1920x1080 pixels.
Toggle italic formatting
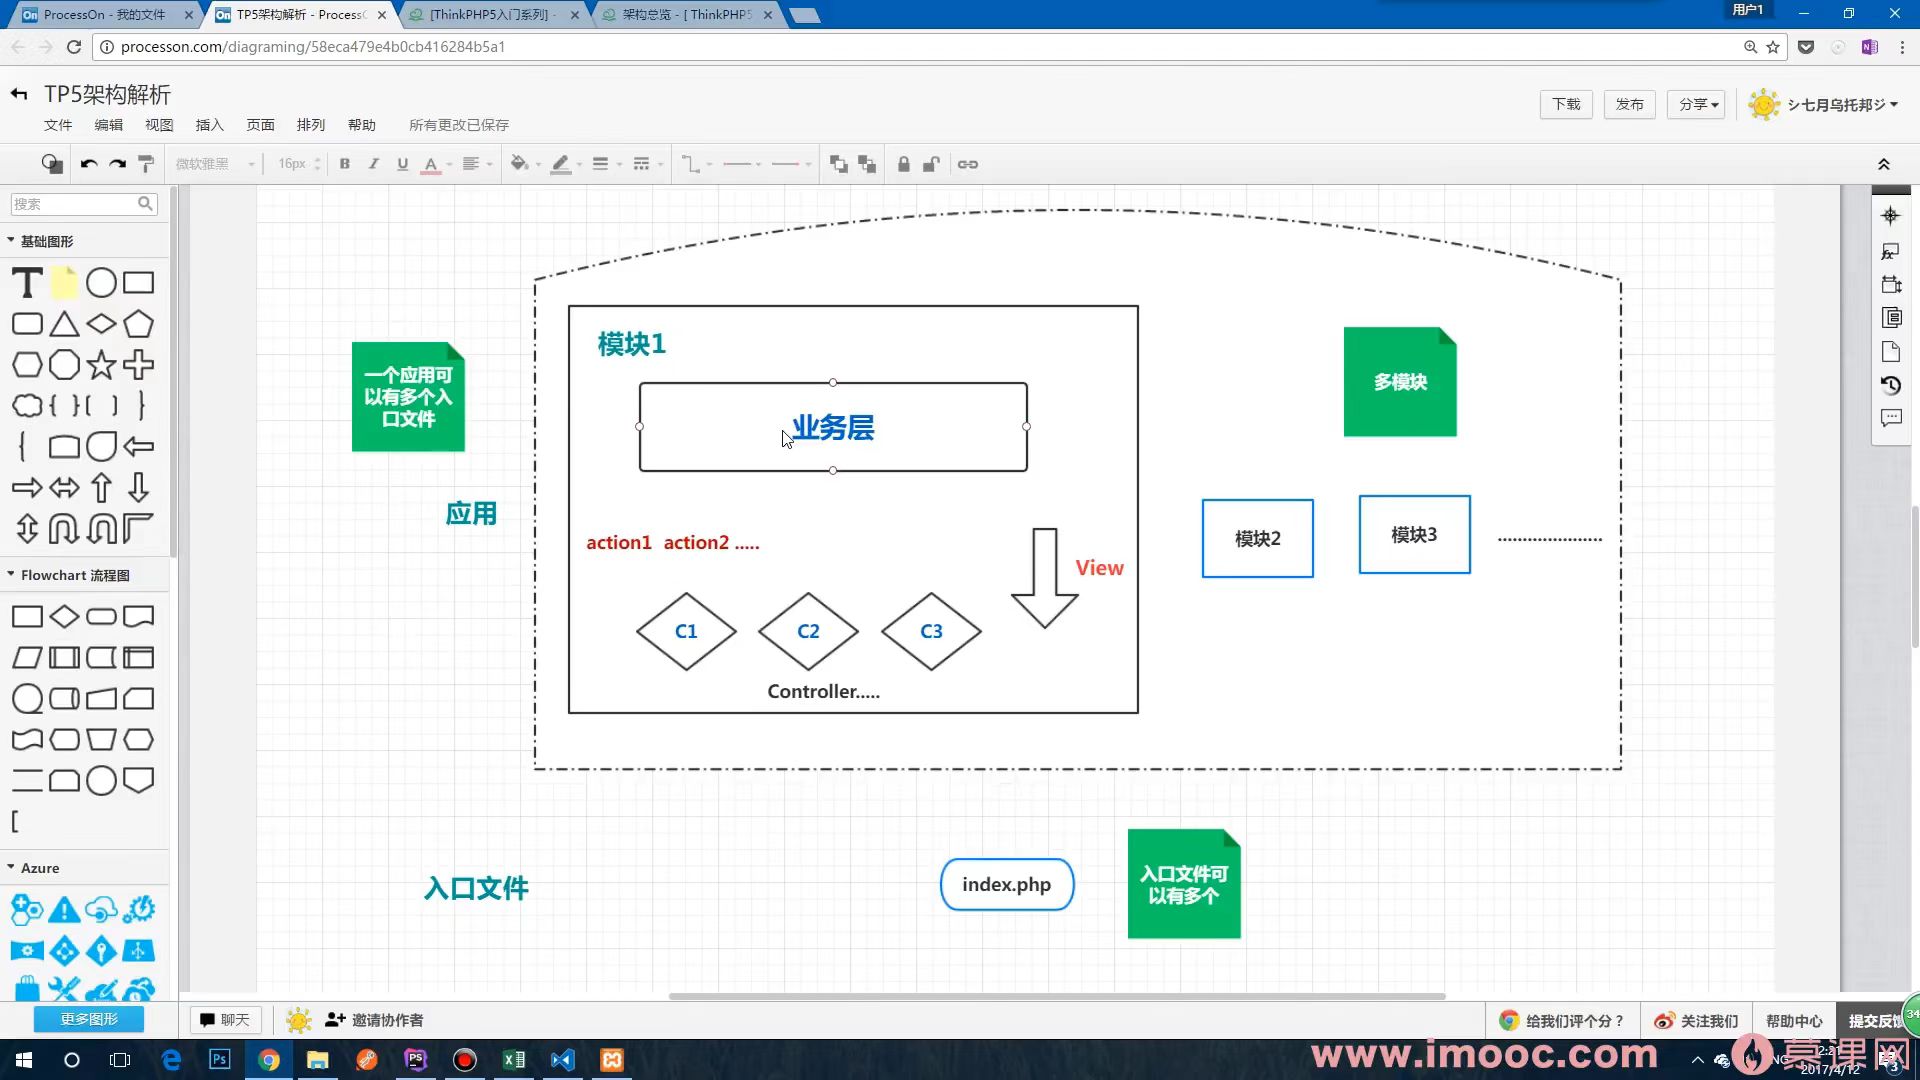[x=373, y=164]
